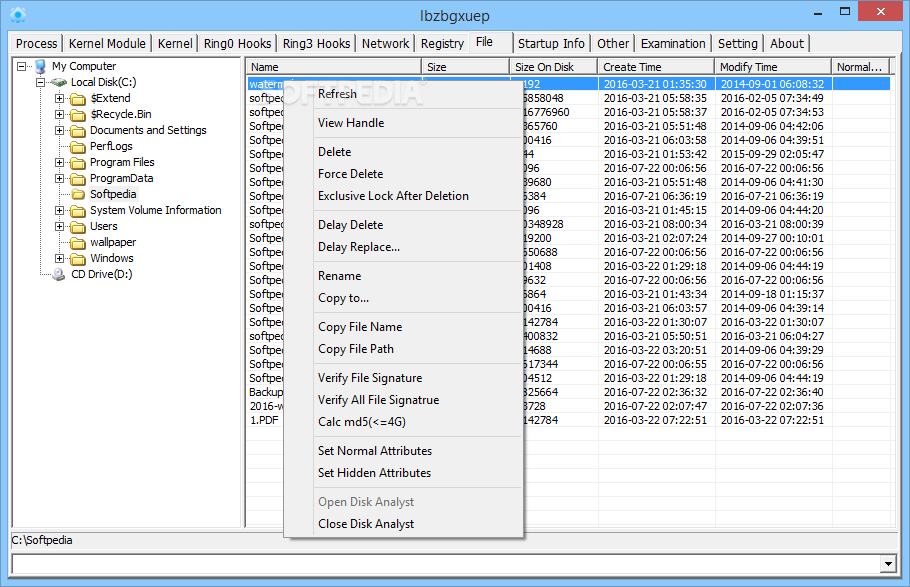Click the size on disk 16776960 cell
This screenshot has height=587, width=910.
click(x=546, y=112)
